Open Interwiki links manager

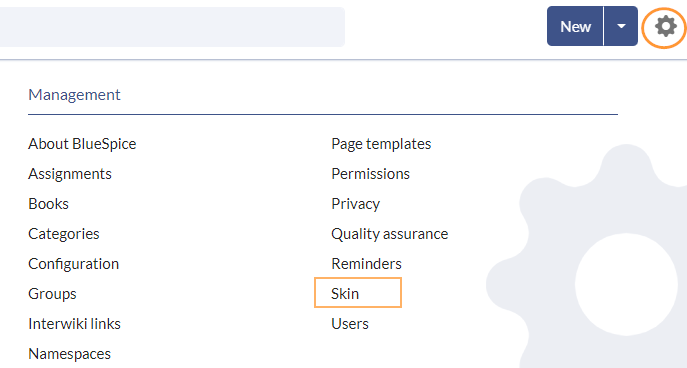[x=74, y=324]
